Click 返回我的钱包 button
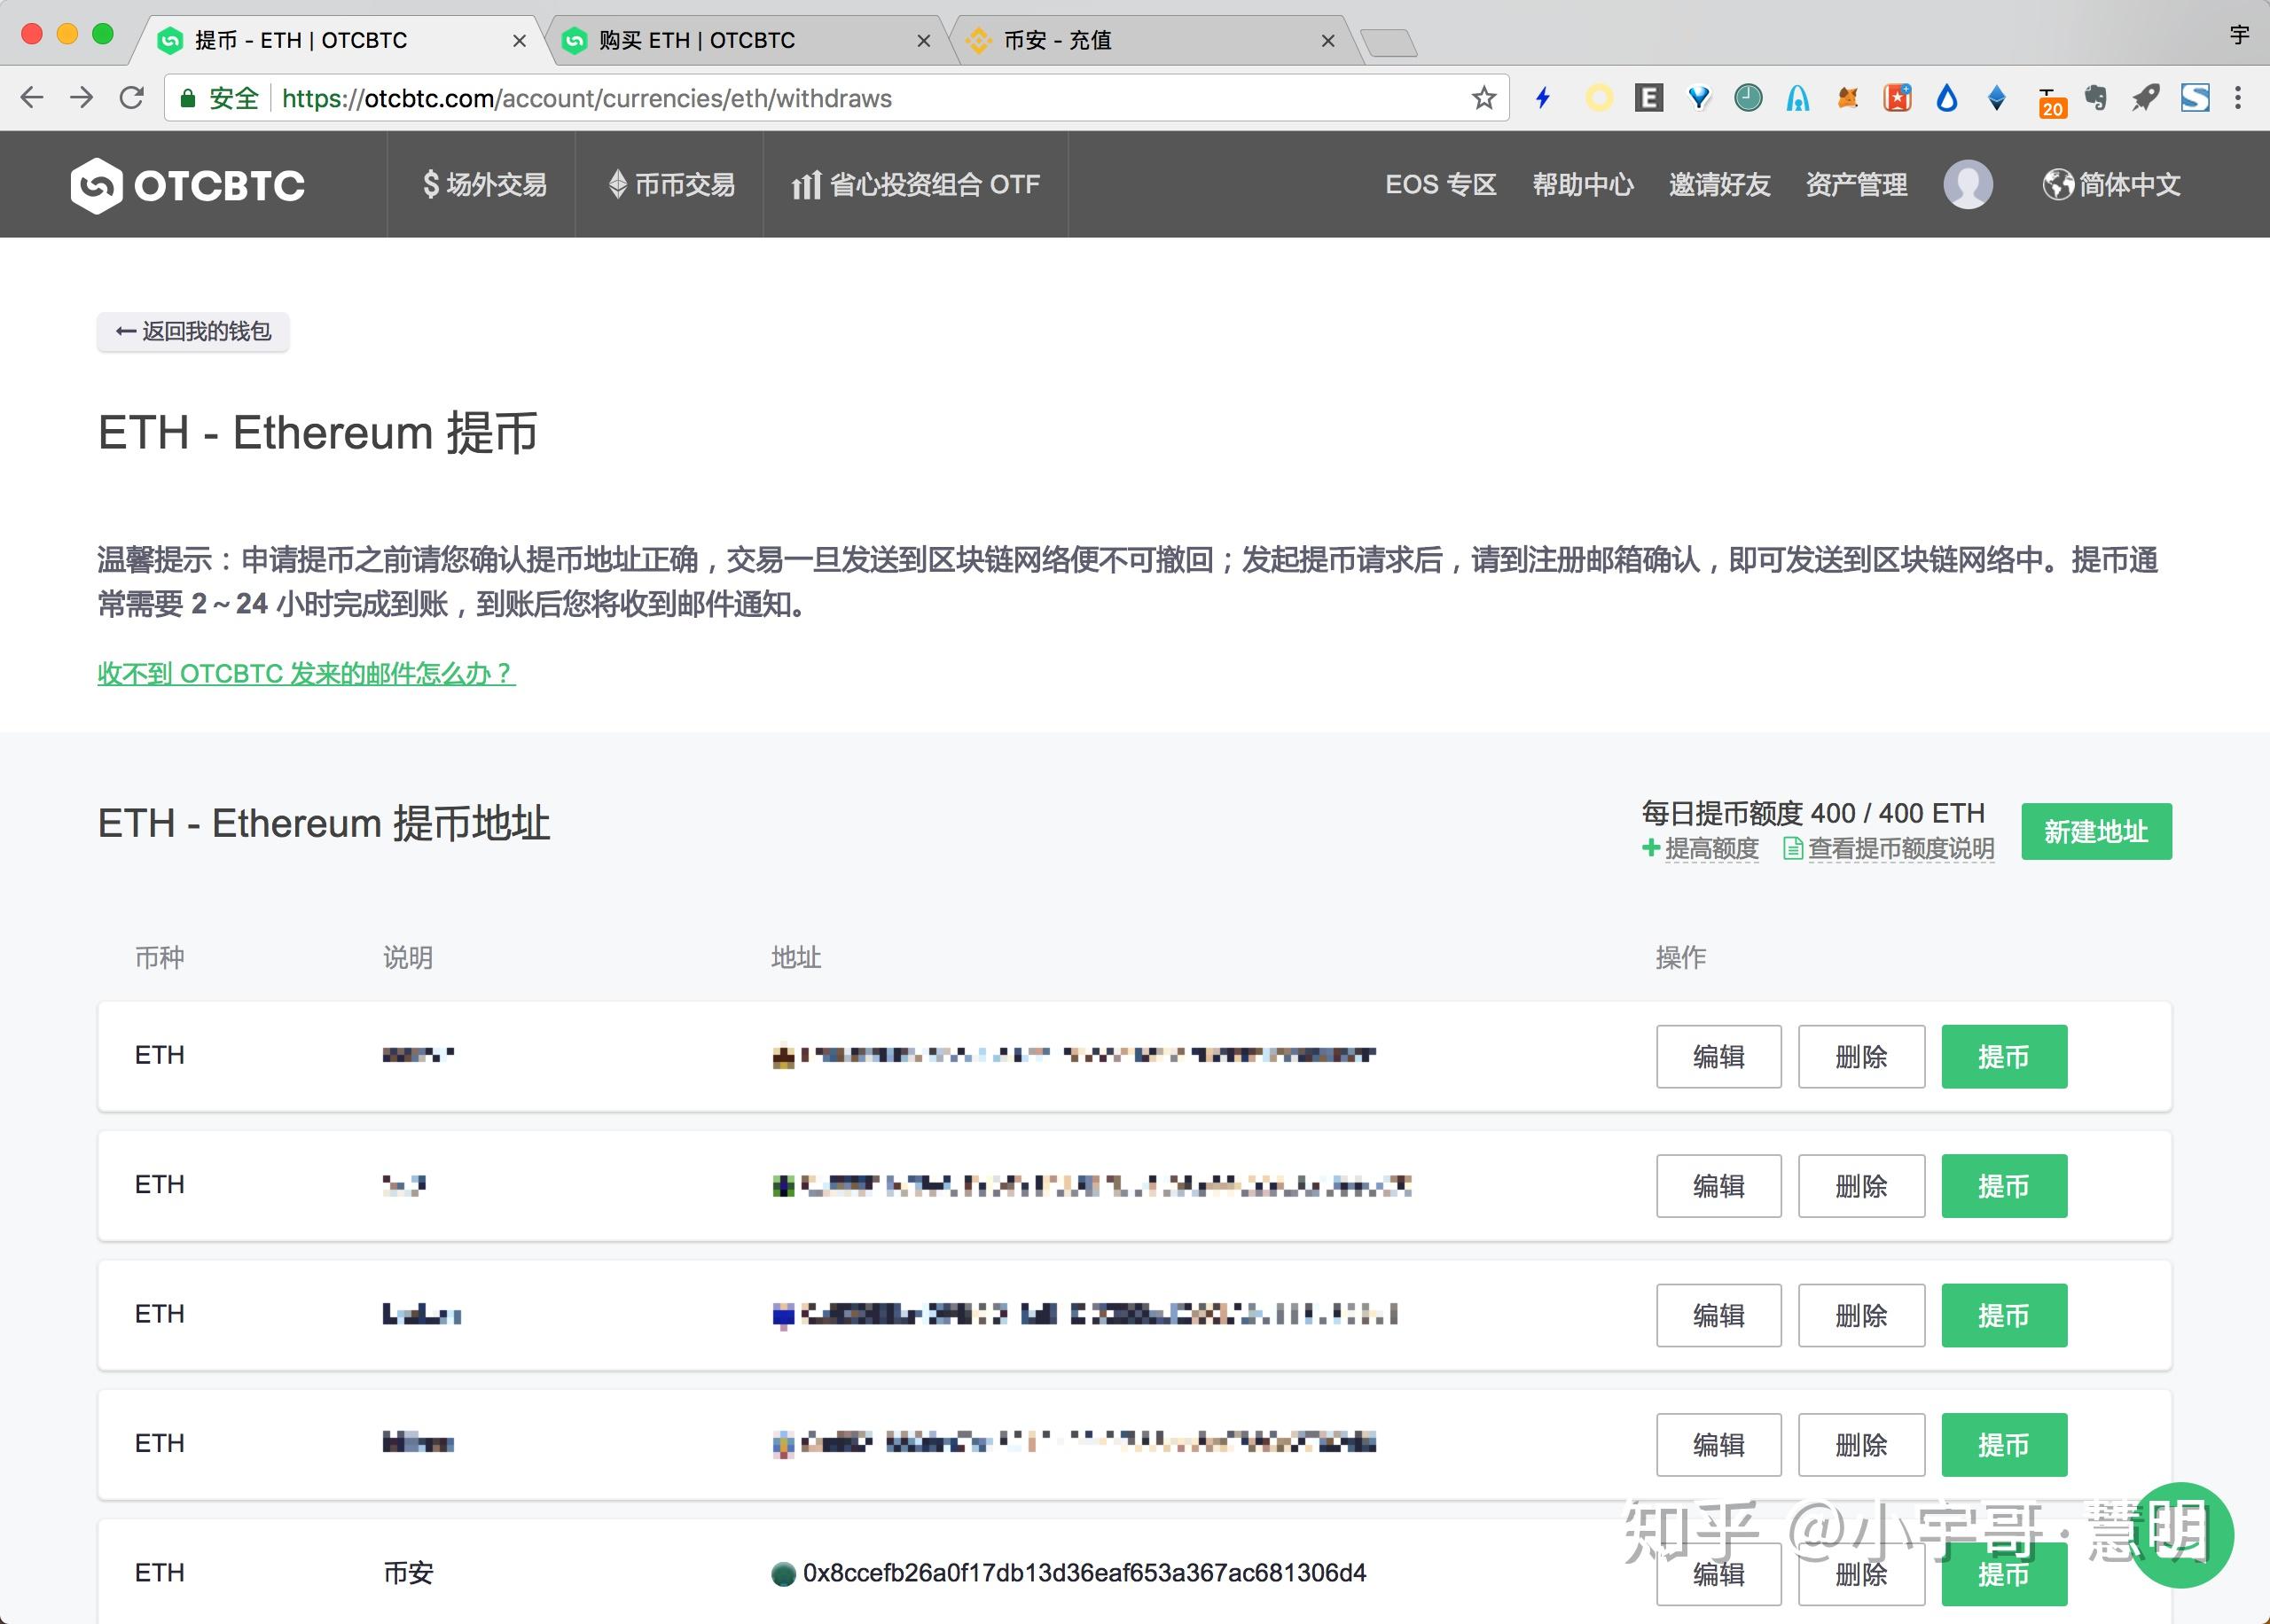Viewport: 2270px width, 1624px height. 193,331
